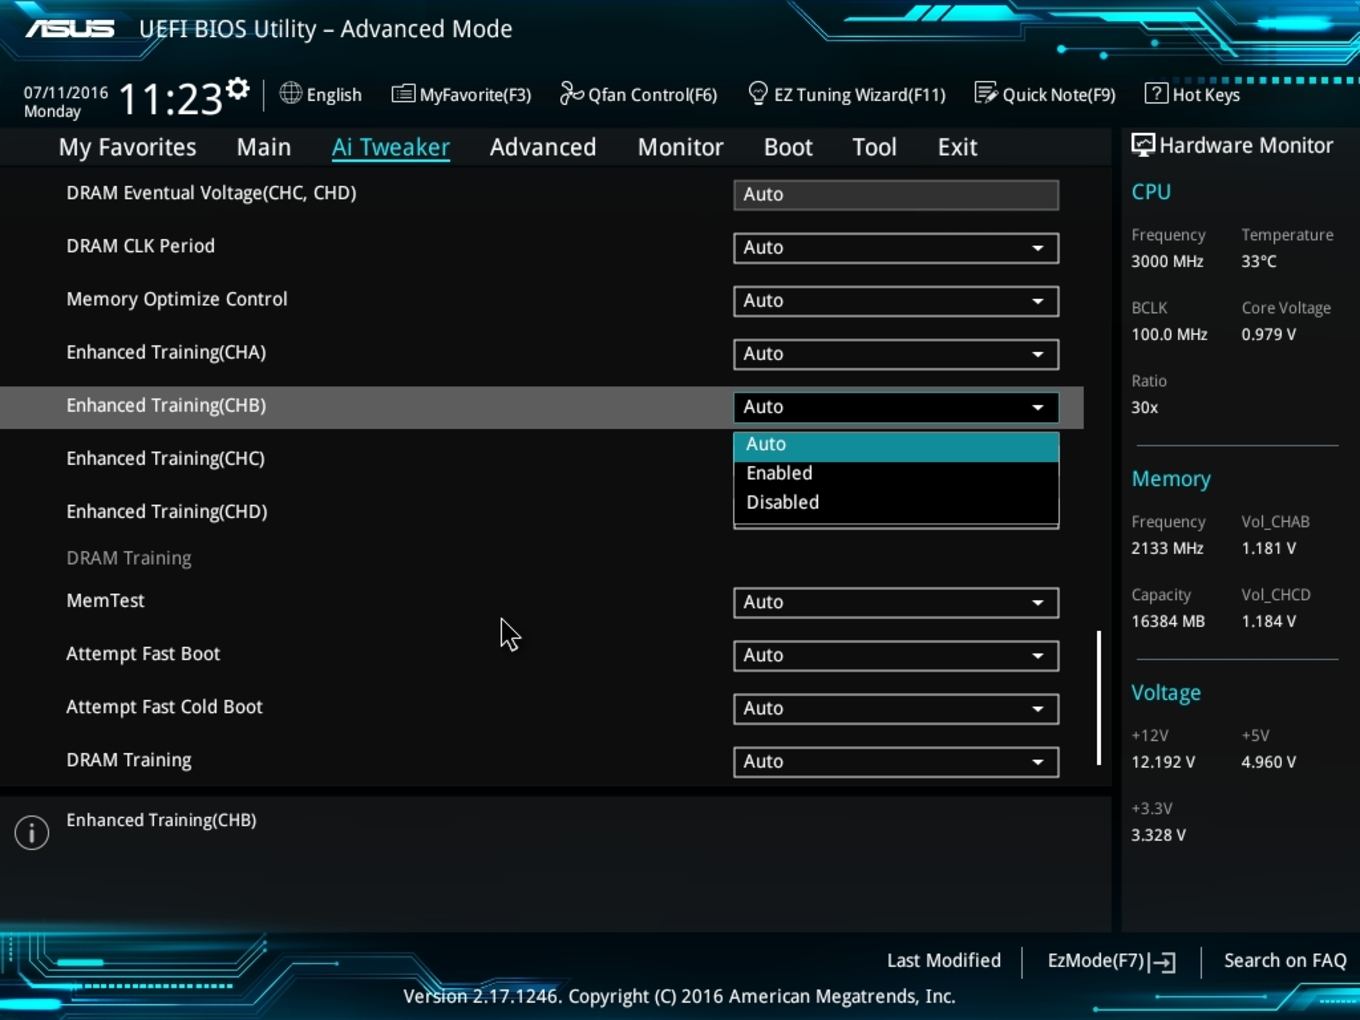Screen dimensions: 1360x1020
Task: Click the settings gear beside the clock
Action: pyautogui.click(x=237, y=89)
